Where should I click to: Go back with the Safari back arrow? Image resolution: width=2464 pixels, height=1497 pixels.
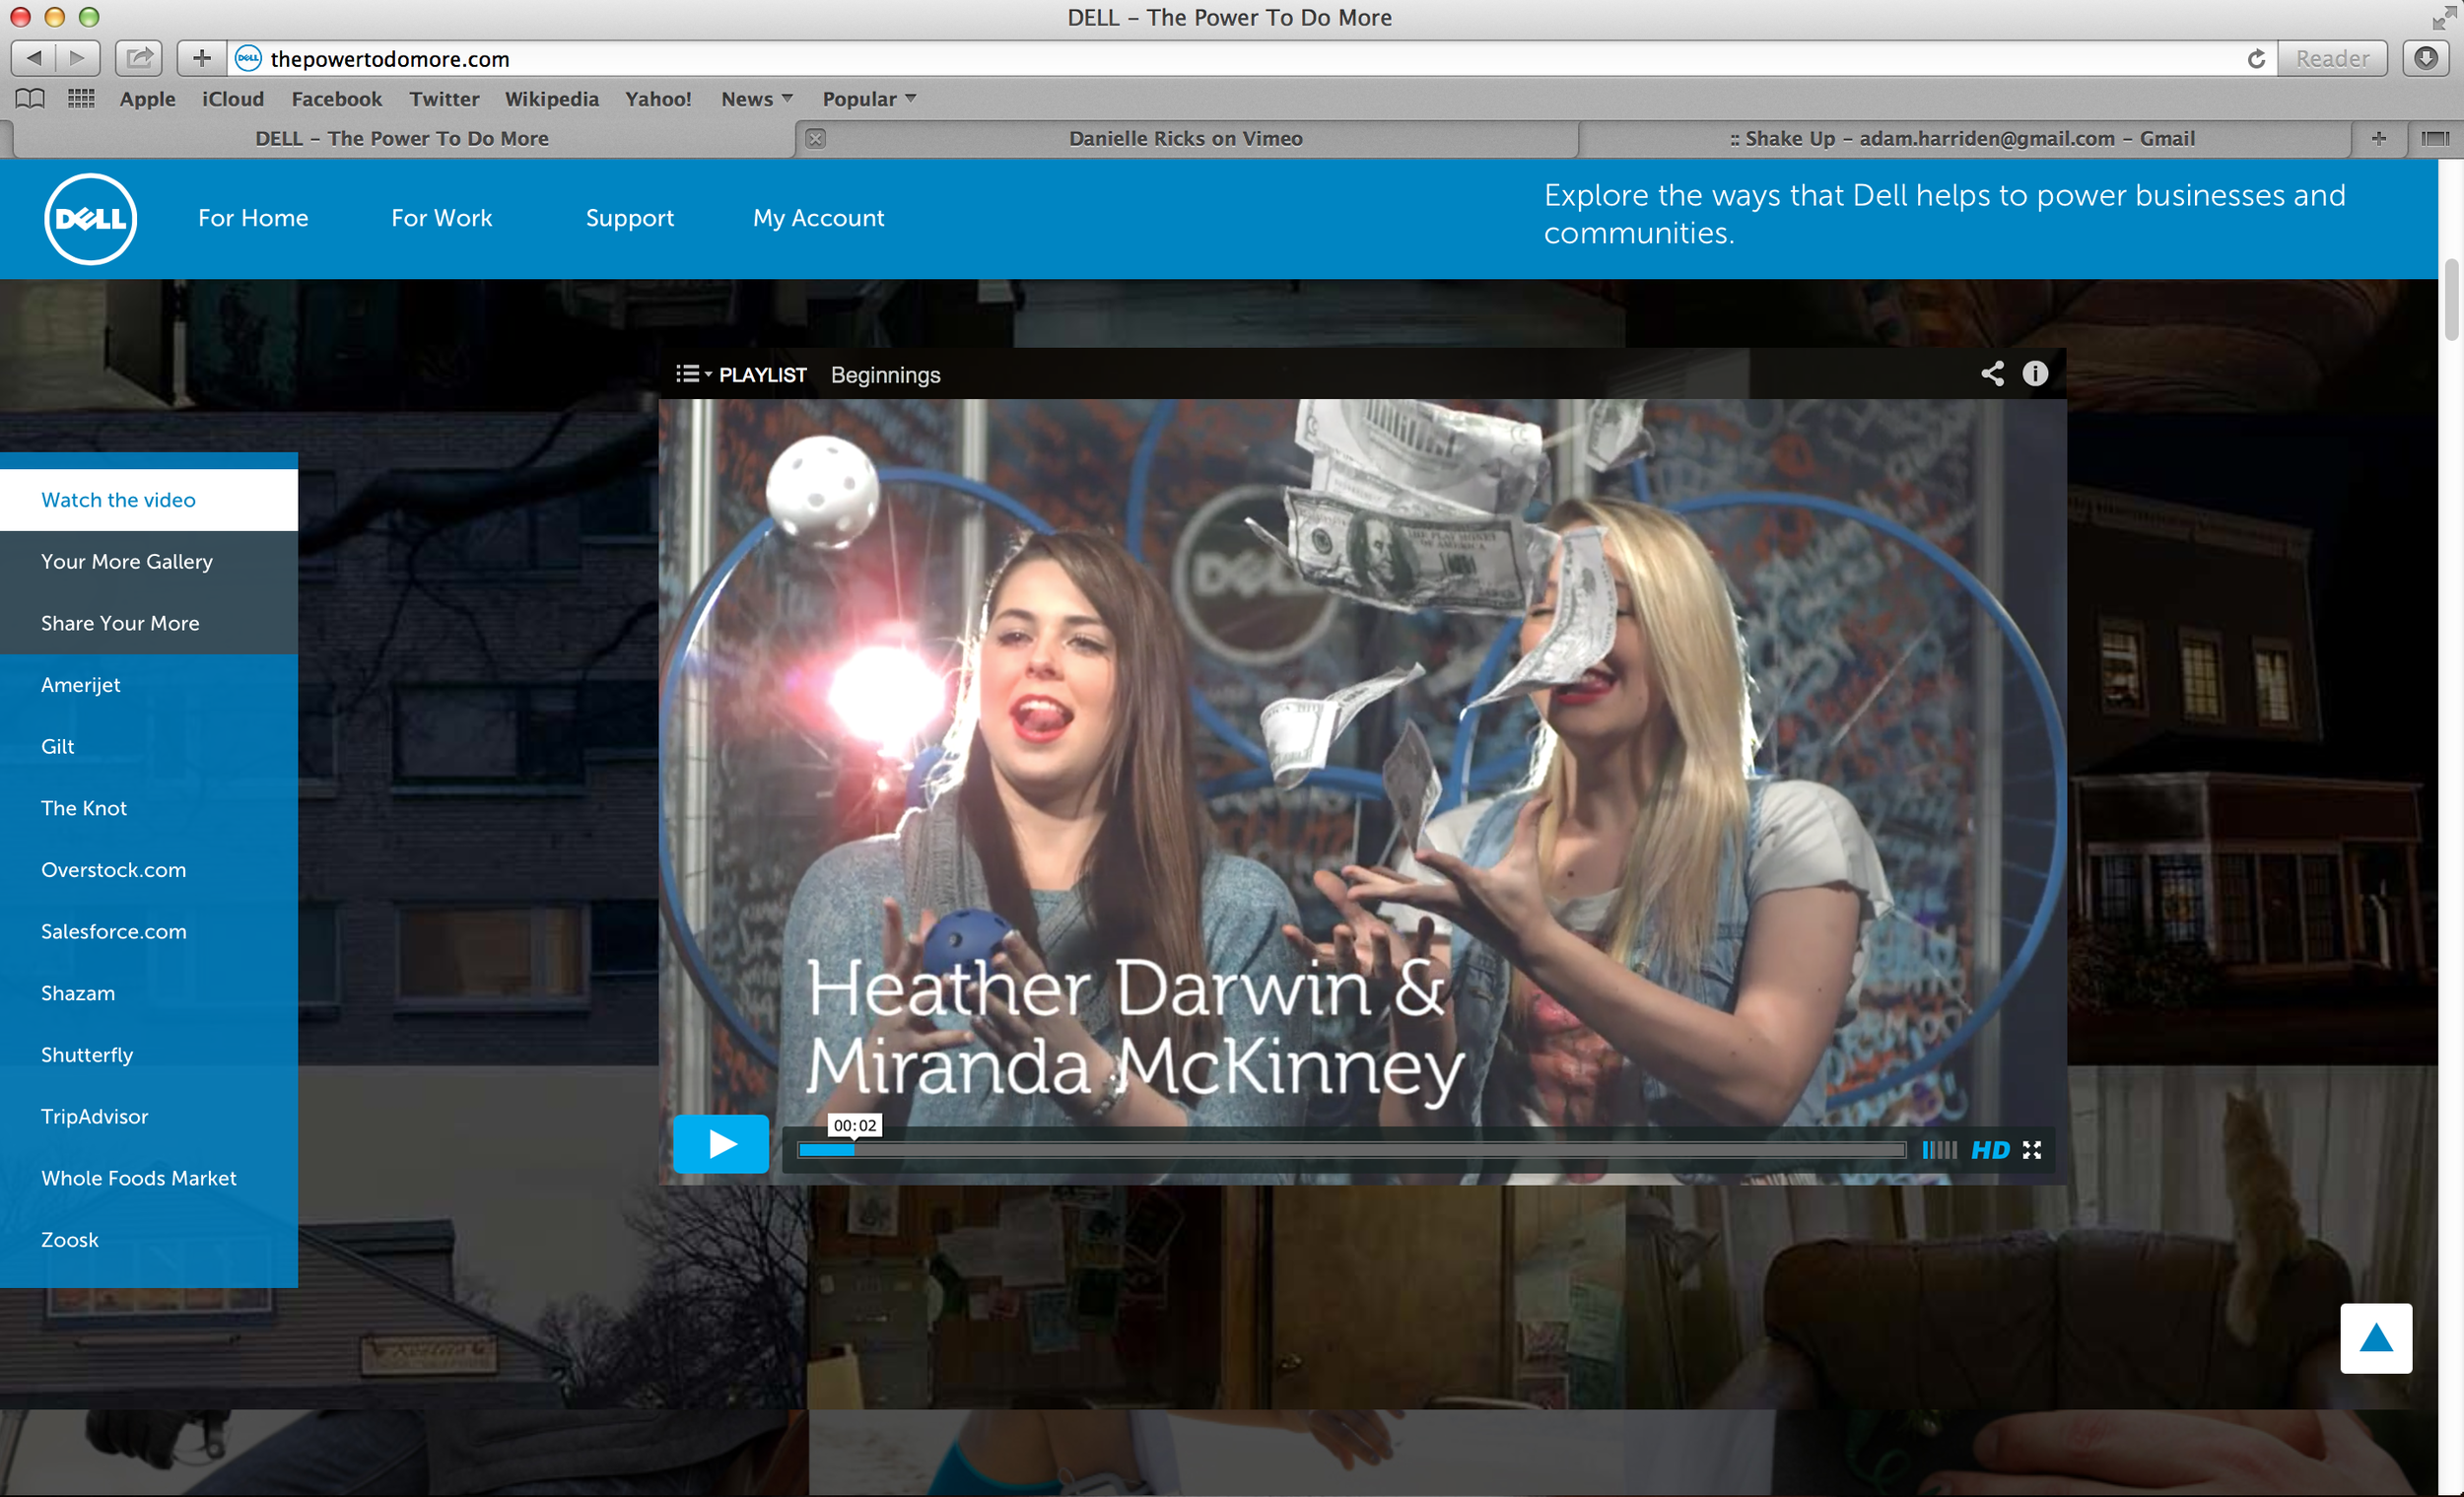point(33,58)
